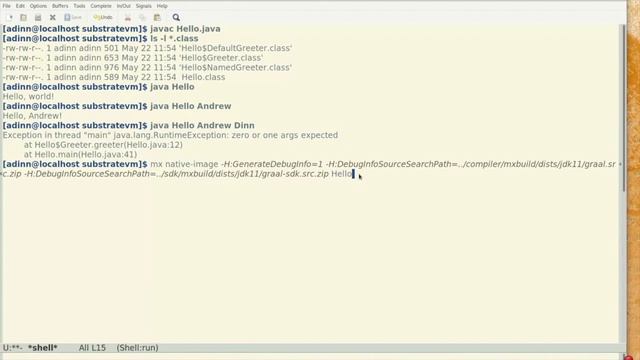Click 'Hello$Greeter.class' file name
640x360 pixels.
pyautogui.click(x=221, y=58)
